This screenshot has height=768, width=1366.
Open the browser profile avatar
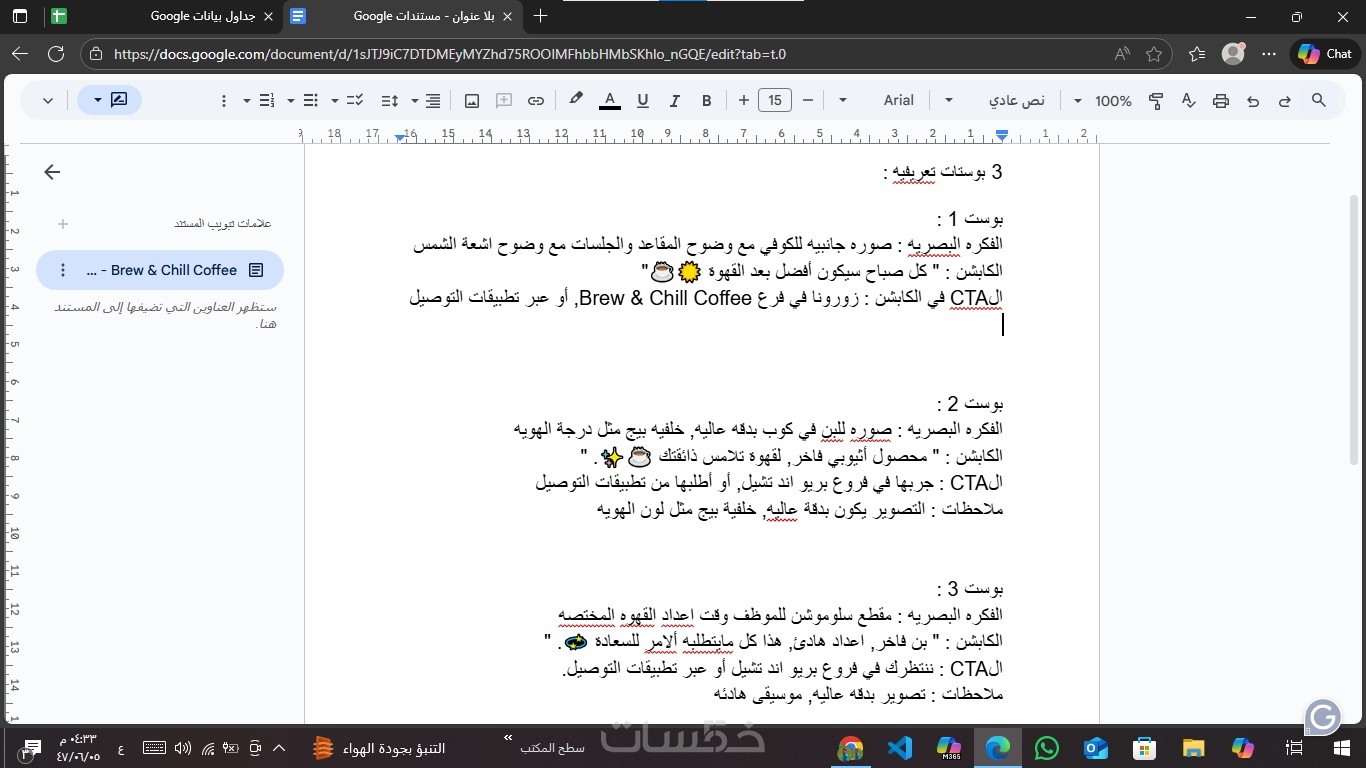1233,54
